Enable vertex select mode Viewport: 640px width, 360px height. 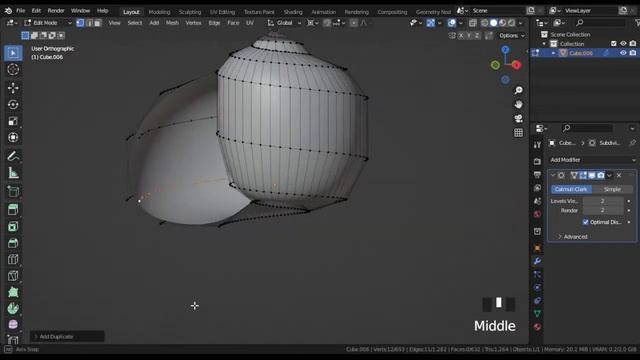[x=80, y=23]
